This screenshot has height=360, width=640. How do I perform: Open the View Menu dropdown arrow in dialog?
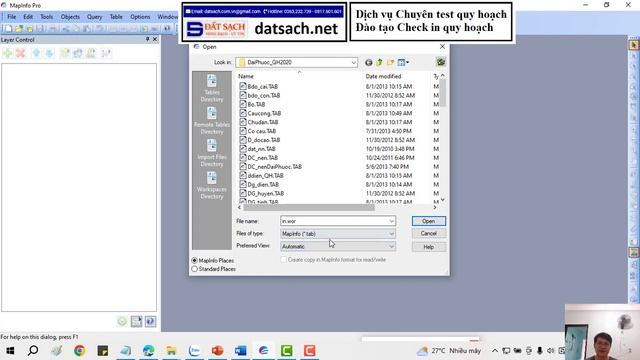[407, 62]
